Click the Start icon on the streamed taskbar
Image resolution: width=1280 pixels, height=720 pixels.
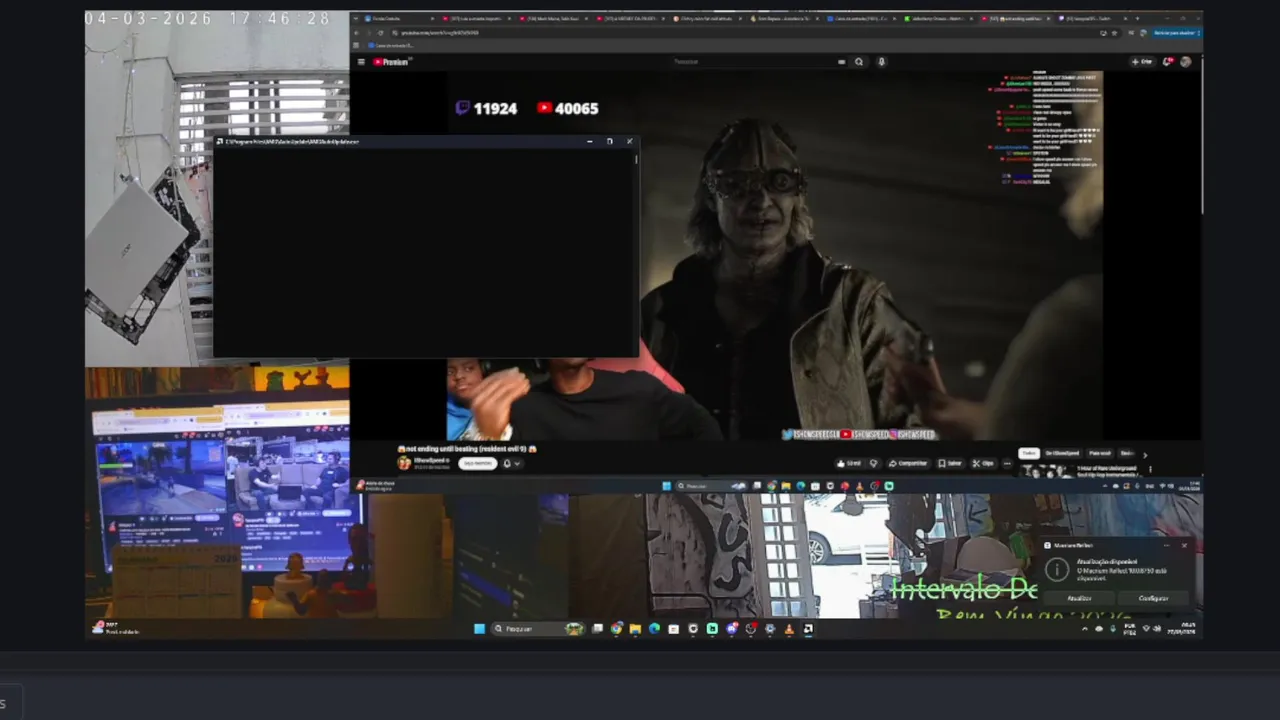click(x=666, y=486)
